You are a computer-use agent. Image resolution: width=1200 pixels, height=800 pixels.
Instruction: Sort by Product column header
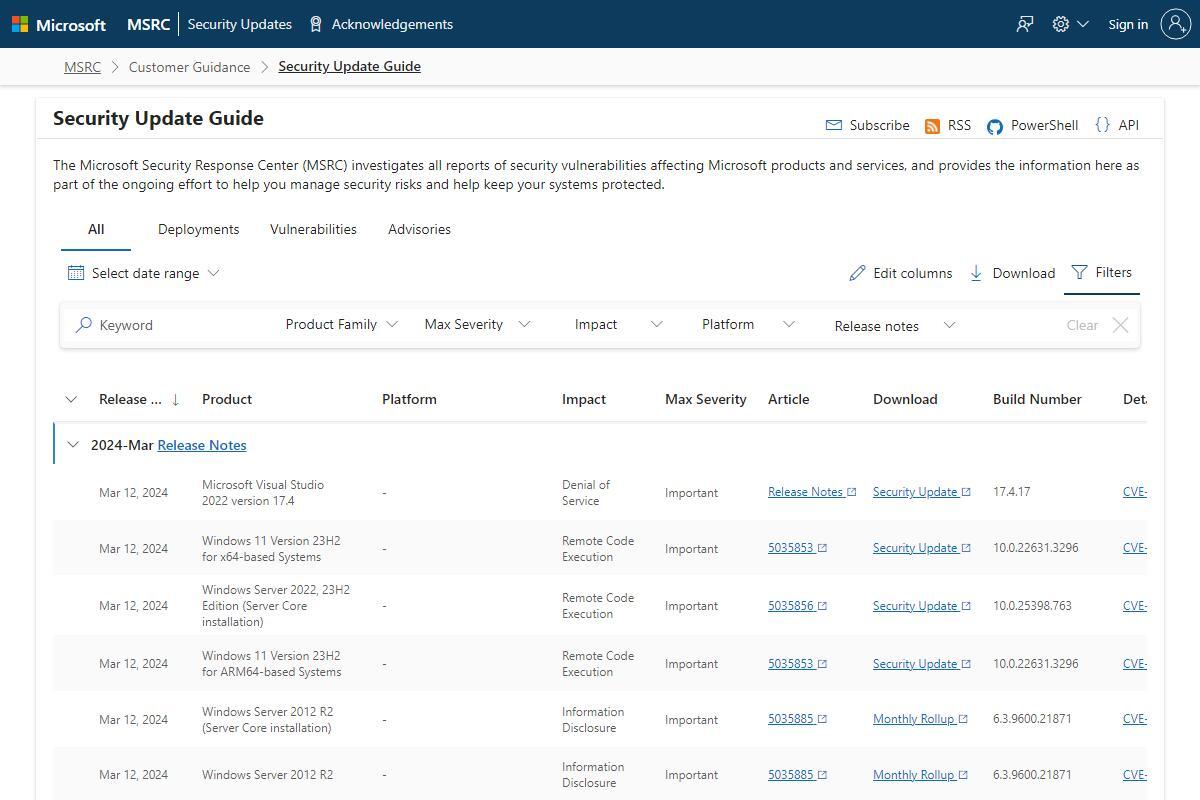227,399
